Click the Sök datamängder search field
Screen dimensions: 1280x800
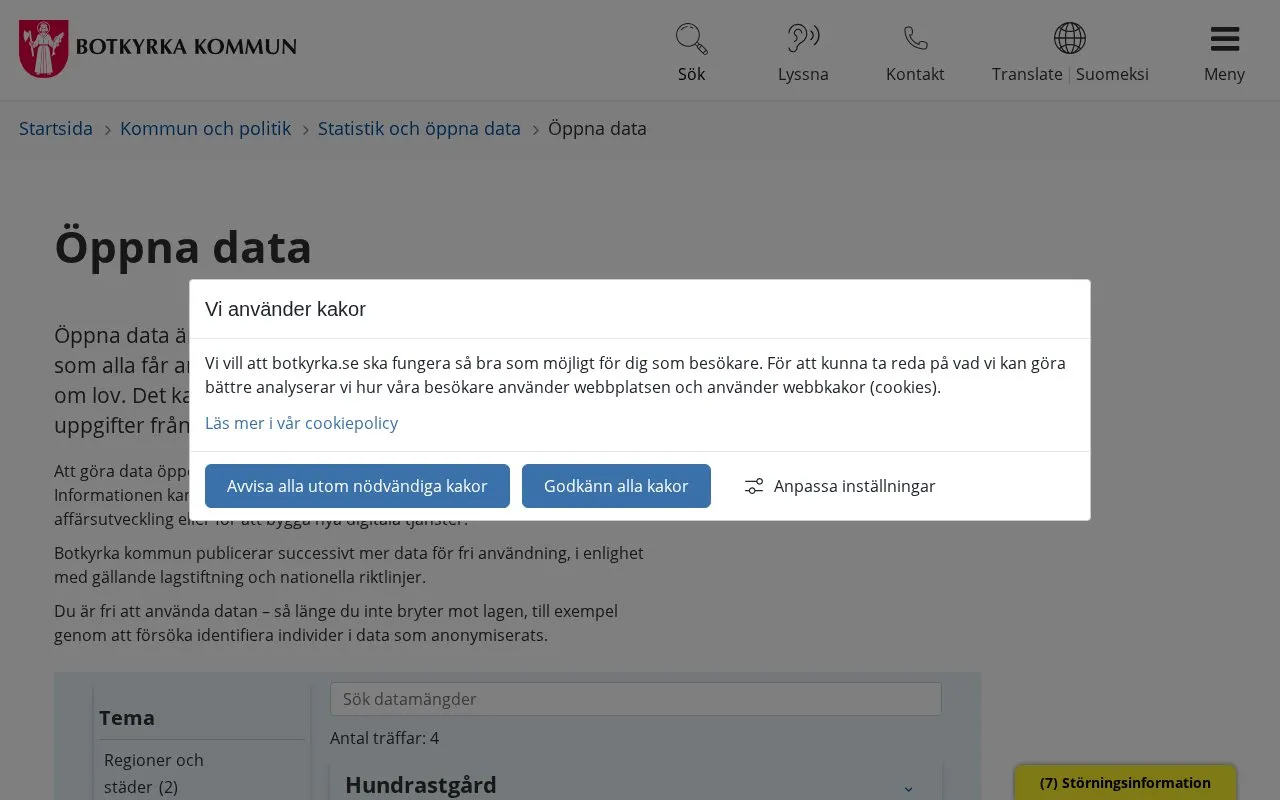(x=636, y=699)
